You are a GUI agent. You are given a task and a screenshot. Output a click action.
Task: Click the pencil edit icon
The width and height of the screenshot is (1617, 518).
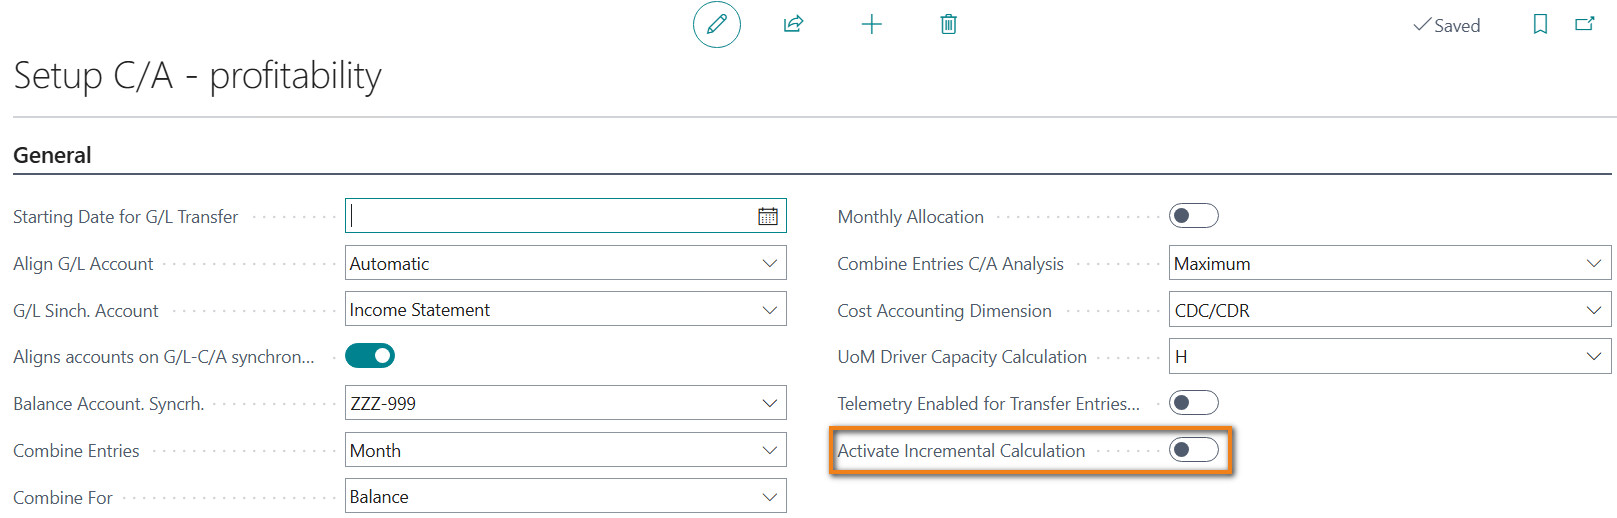[717, 24]
